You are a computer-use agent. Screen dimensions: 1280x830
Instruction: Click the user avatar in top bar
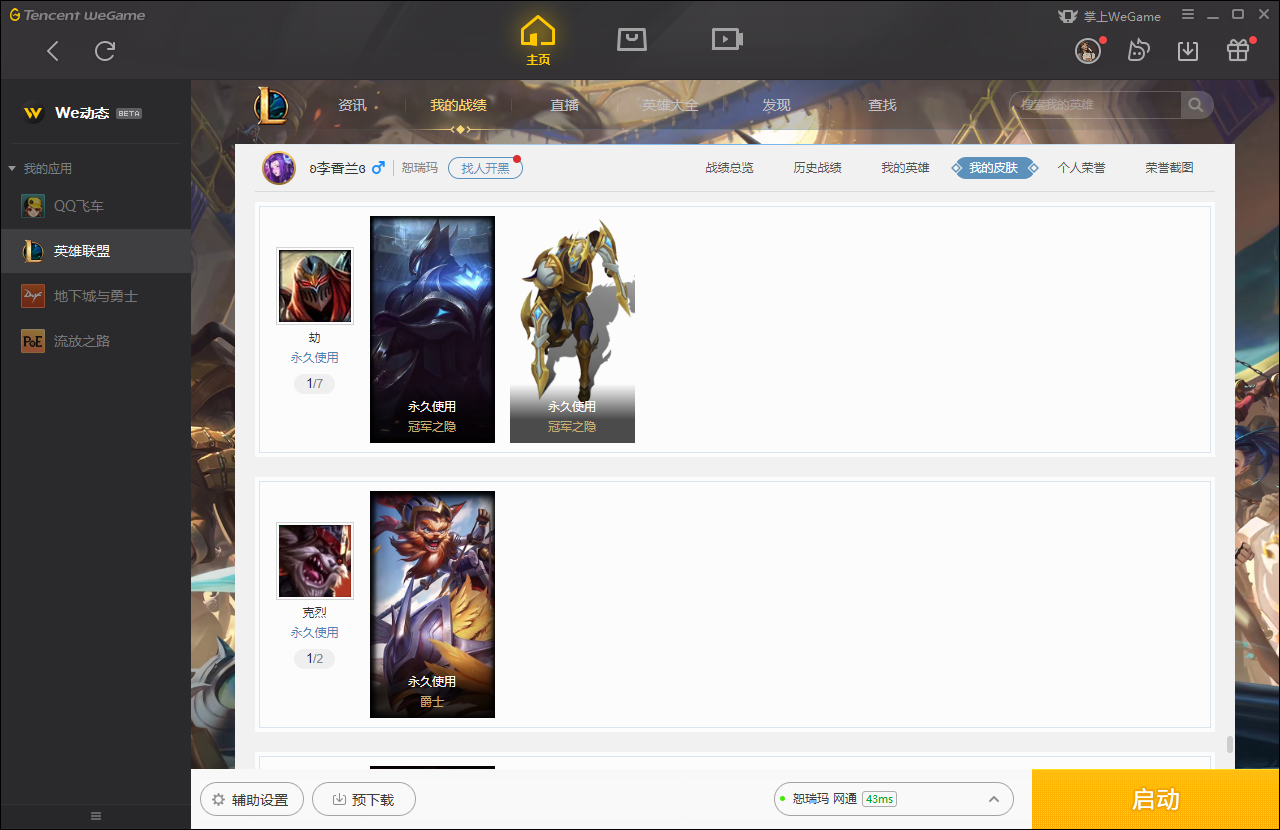coord(1088,51)
